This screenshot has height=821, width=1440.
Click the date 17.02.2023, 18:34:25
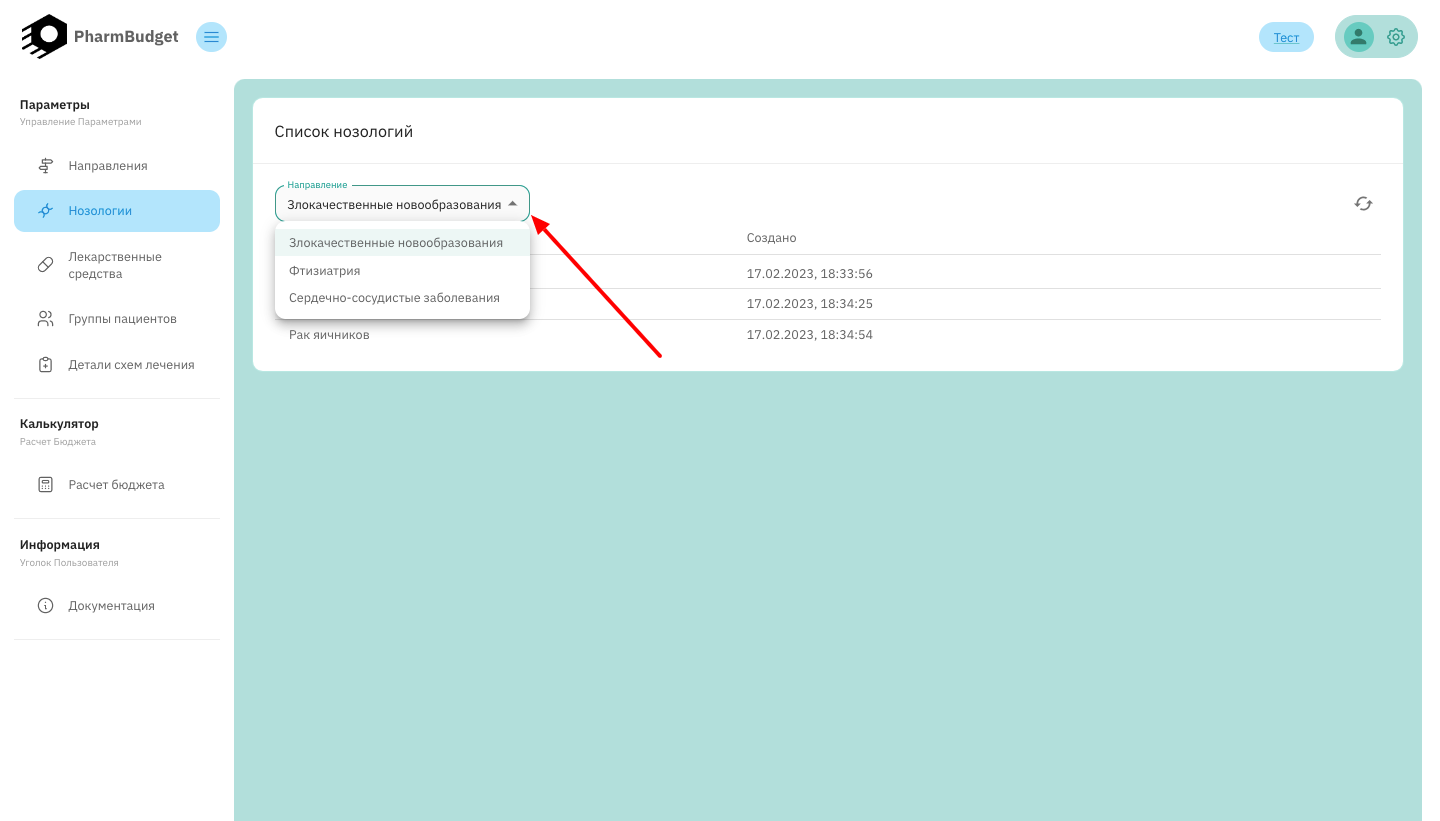810,304
